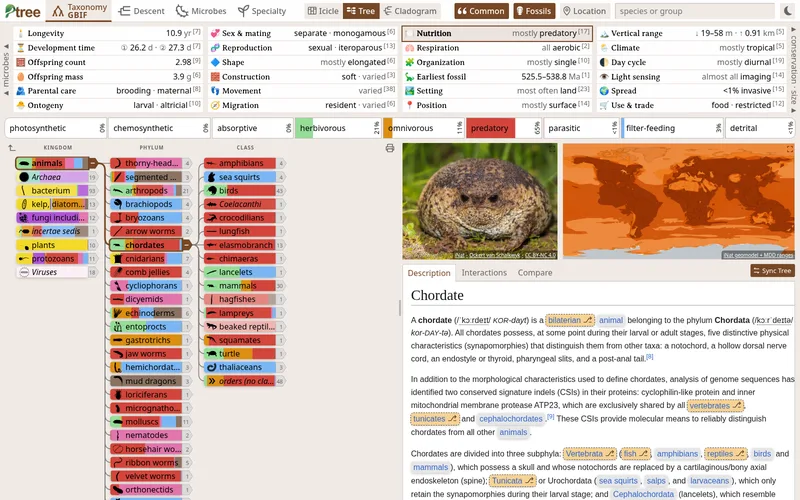
Task: Click the OneZoom tree logo
Action: point(22,11)
